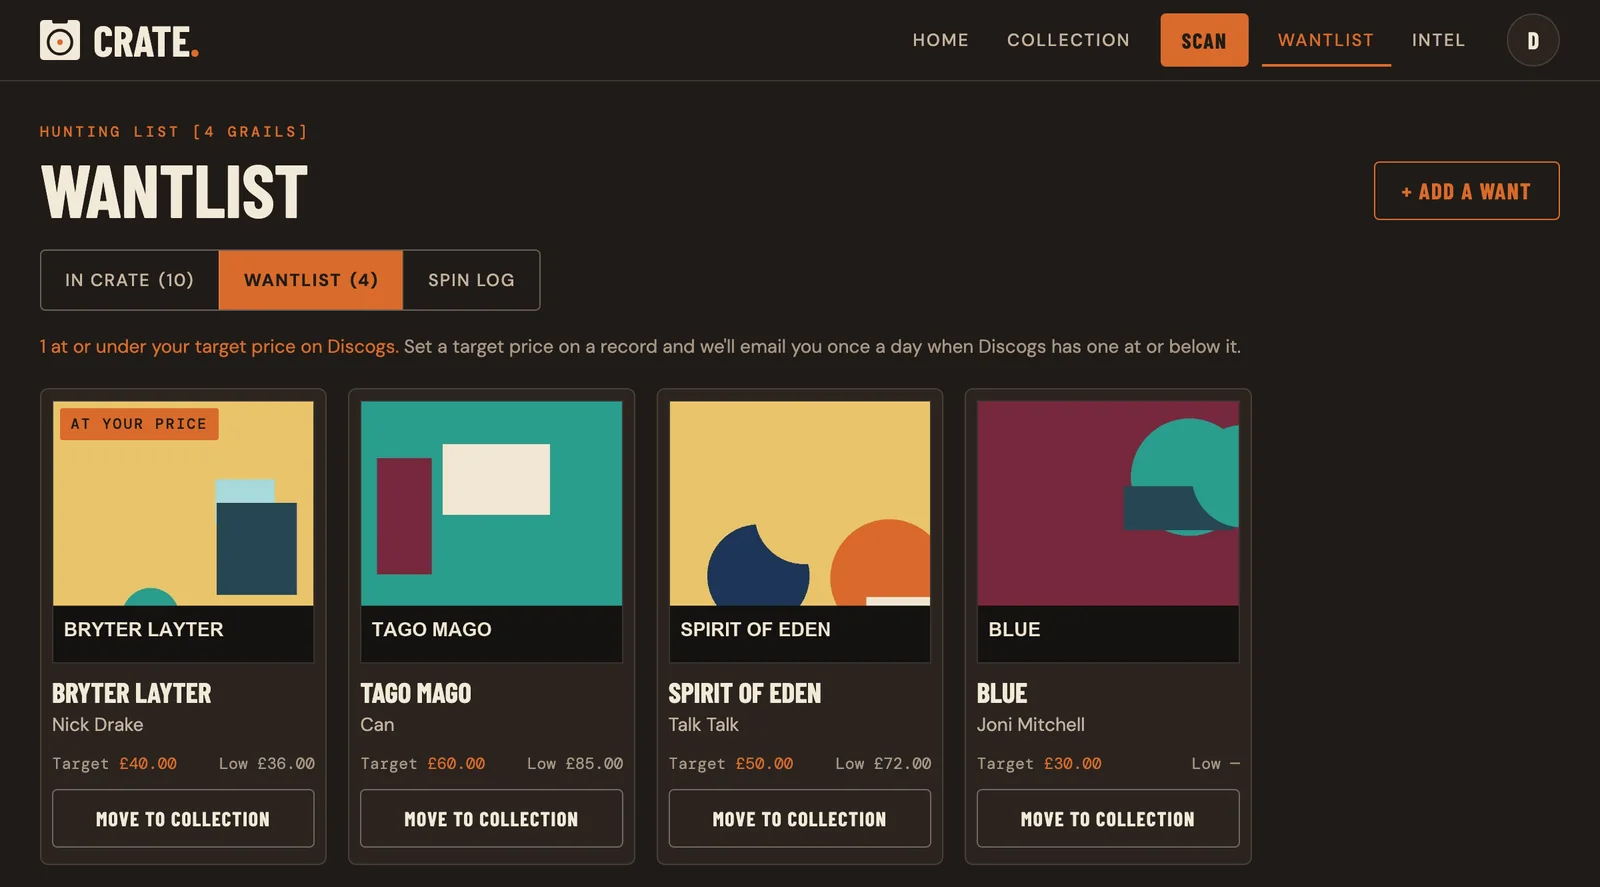Click the WANTLIST page heading
This screenshot has height=887, width=1600.
tap(174, 191)
